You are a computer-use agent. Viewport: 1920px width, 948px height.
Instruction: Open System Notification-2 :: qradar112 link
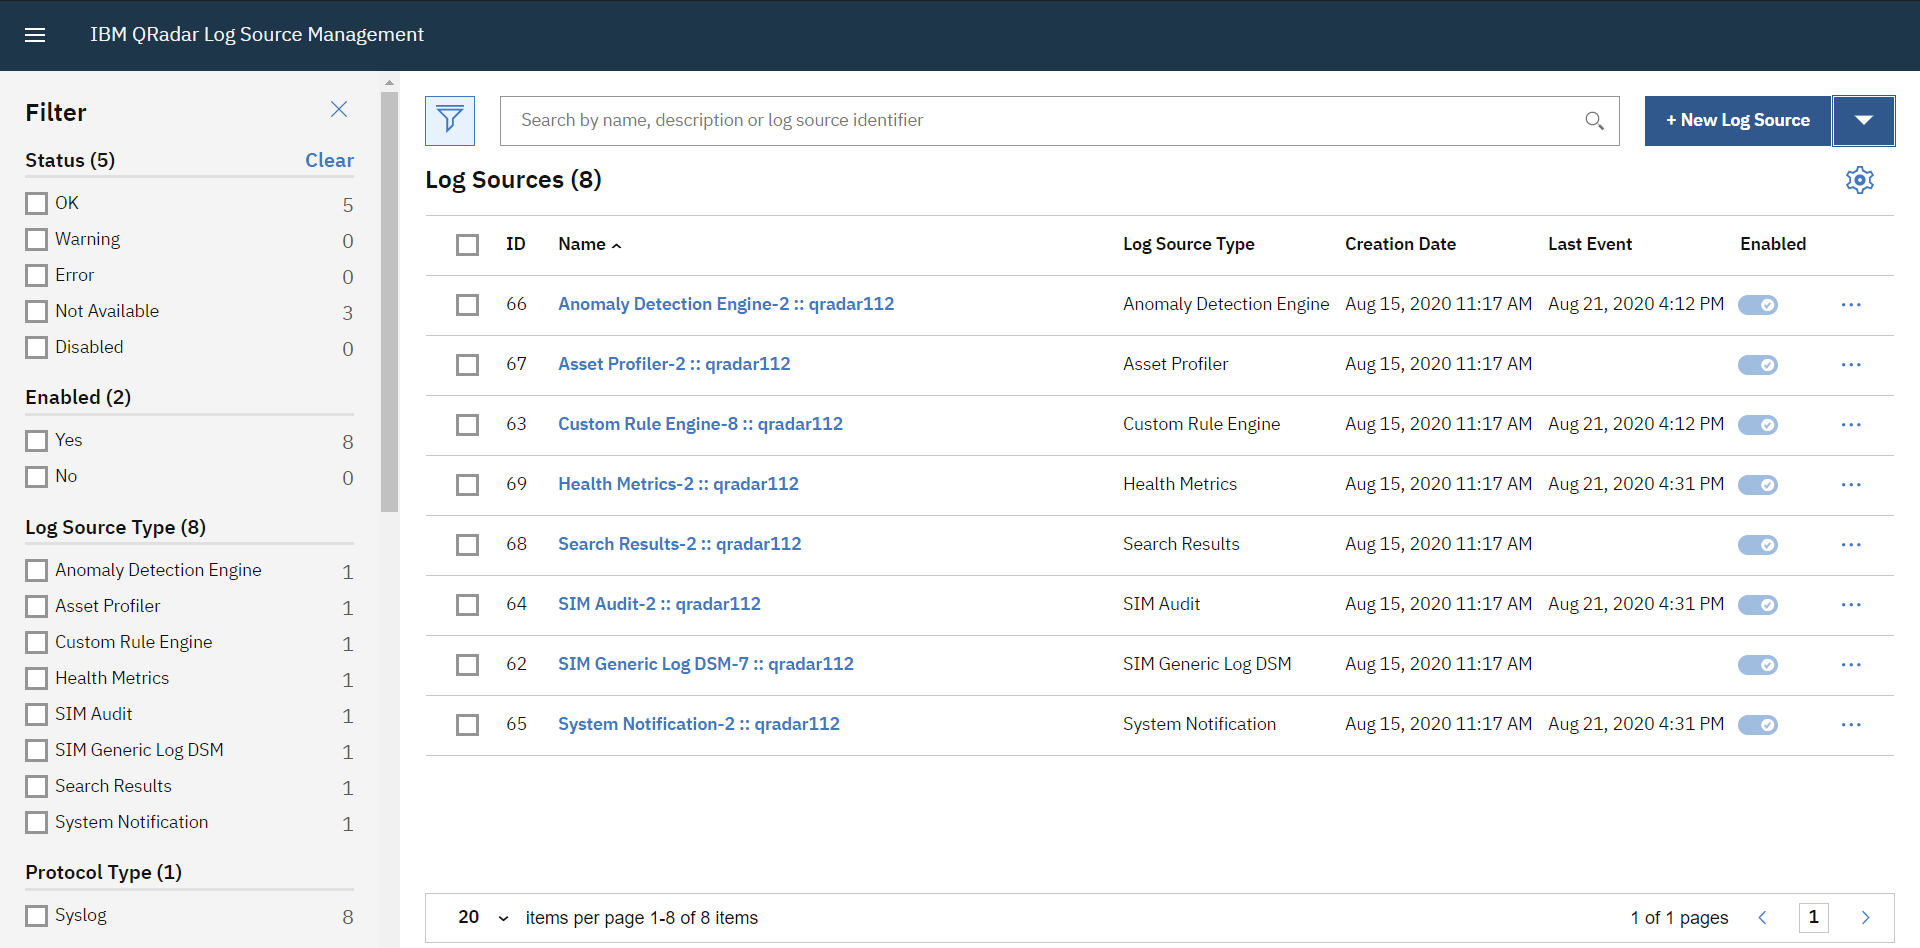pyautogui.click(x=699, y=724)
